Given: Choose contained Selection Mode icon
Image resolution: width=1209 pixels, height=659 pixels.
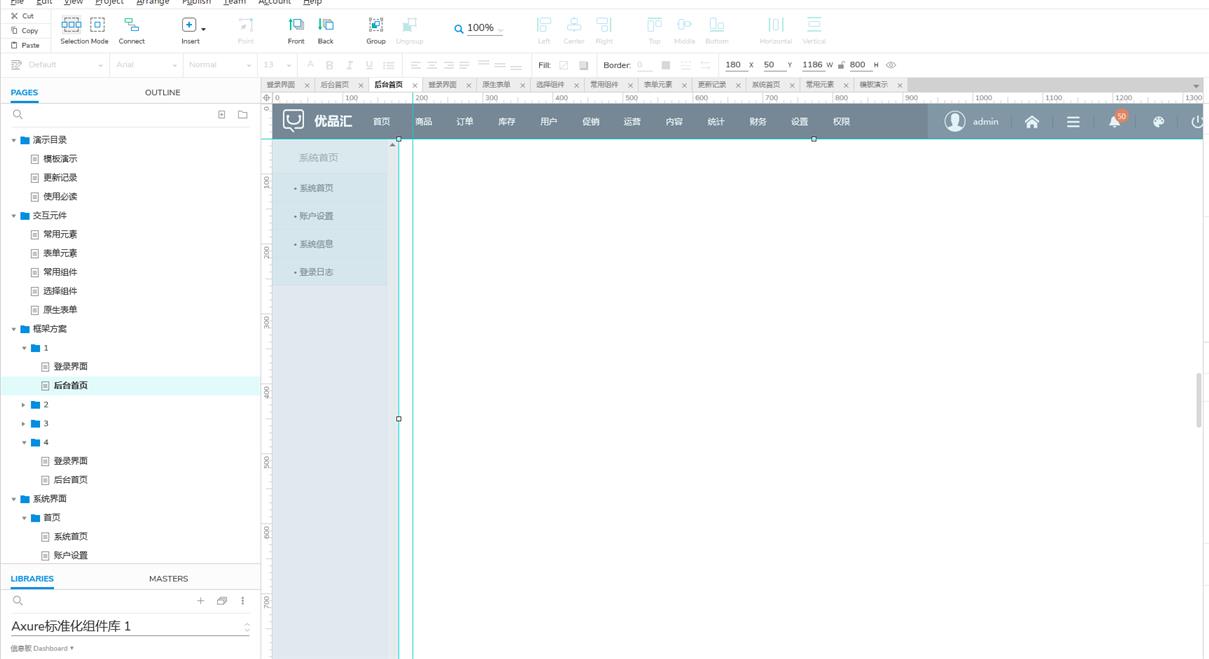Looking at the screenshot, I should tap(97, 24).
